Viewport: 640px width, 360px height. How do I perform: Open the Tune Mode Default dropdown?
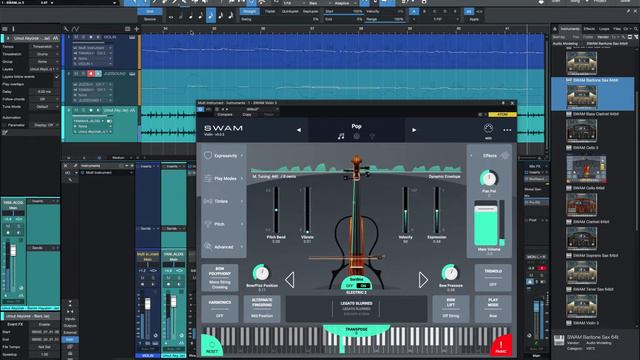click(x=44, y=107)
